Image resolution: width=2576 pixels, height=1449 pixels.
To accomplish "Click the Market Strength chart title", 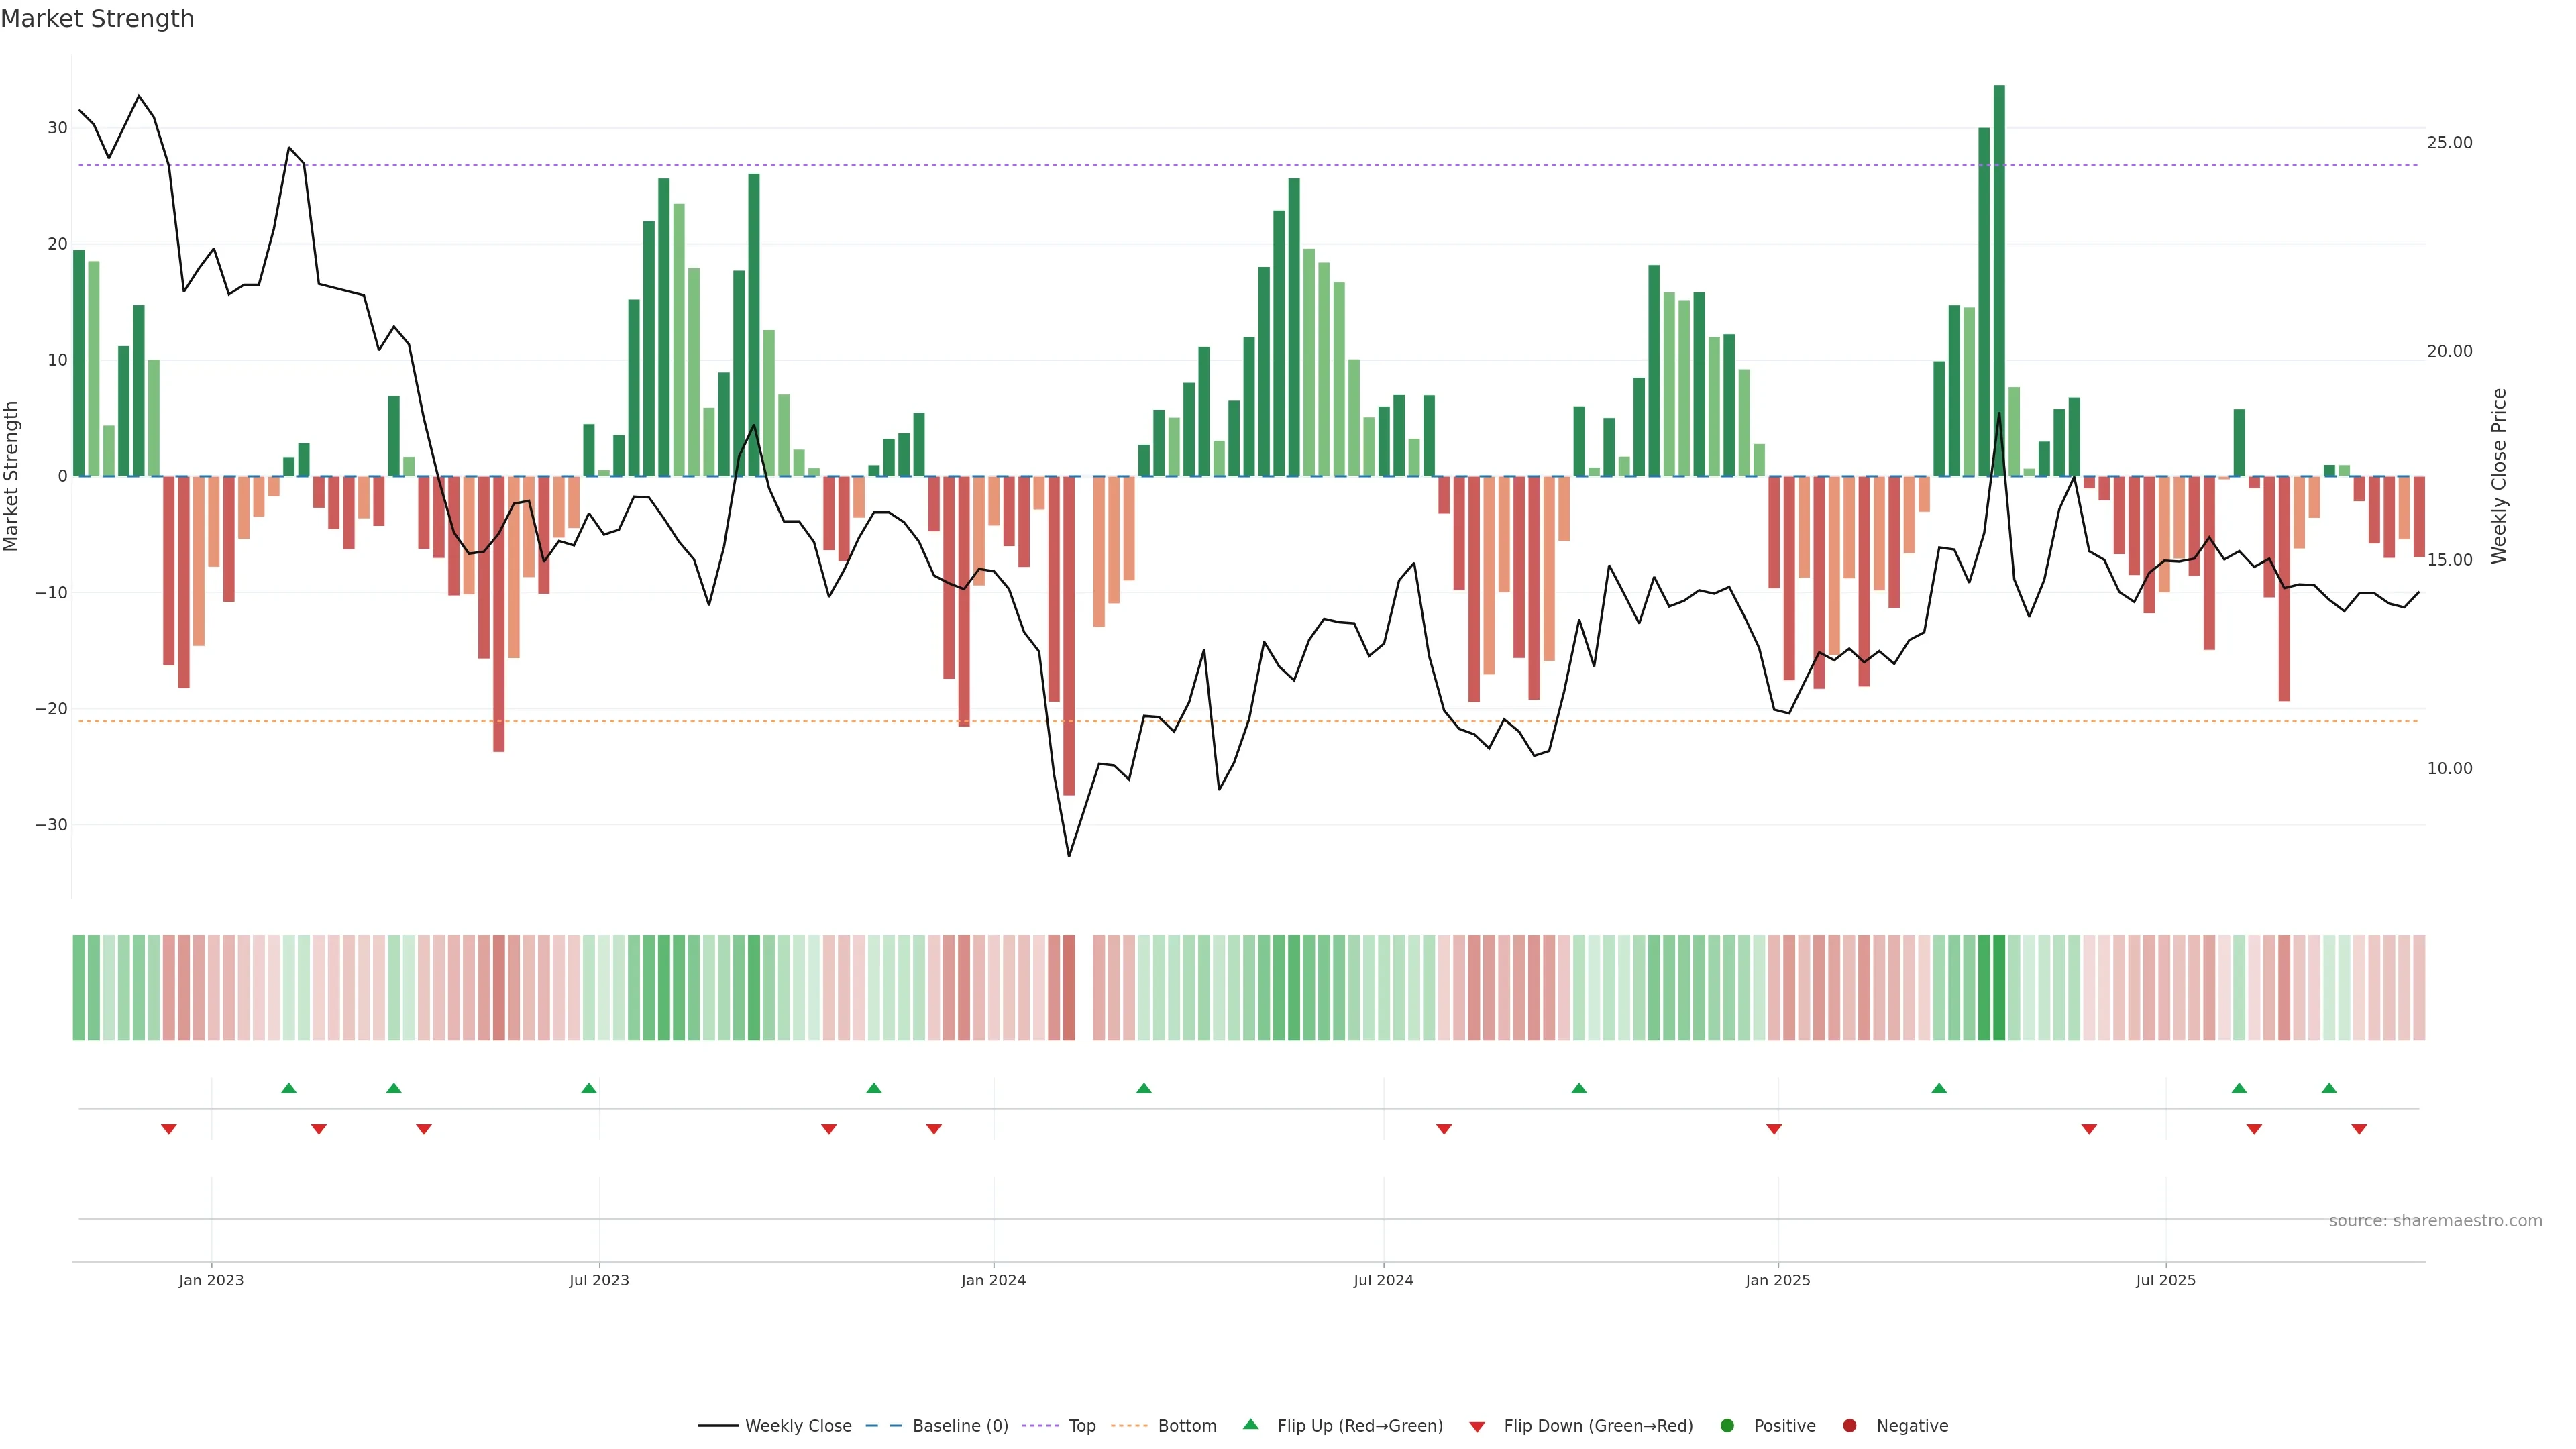I will click(97, 19).
